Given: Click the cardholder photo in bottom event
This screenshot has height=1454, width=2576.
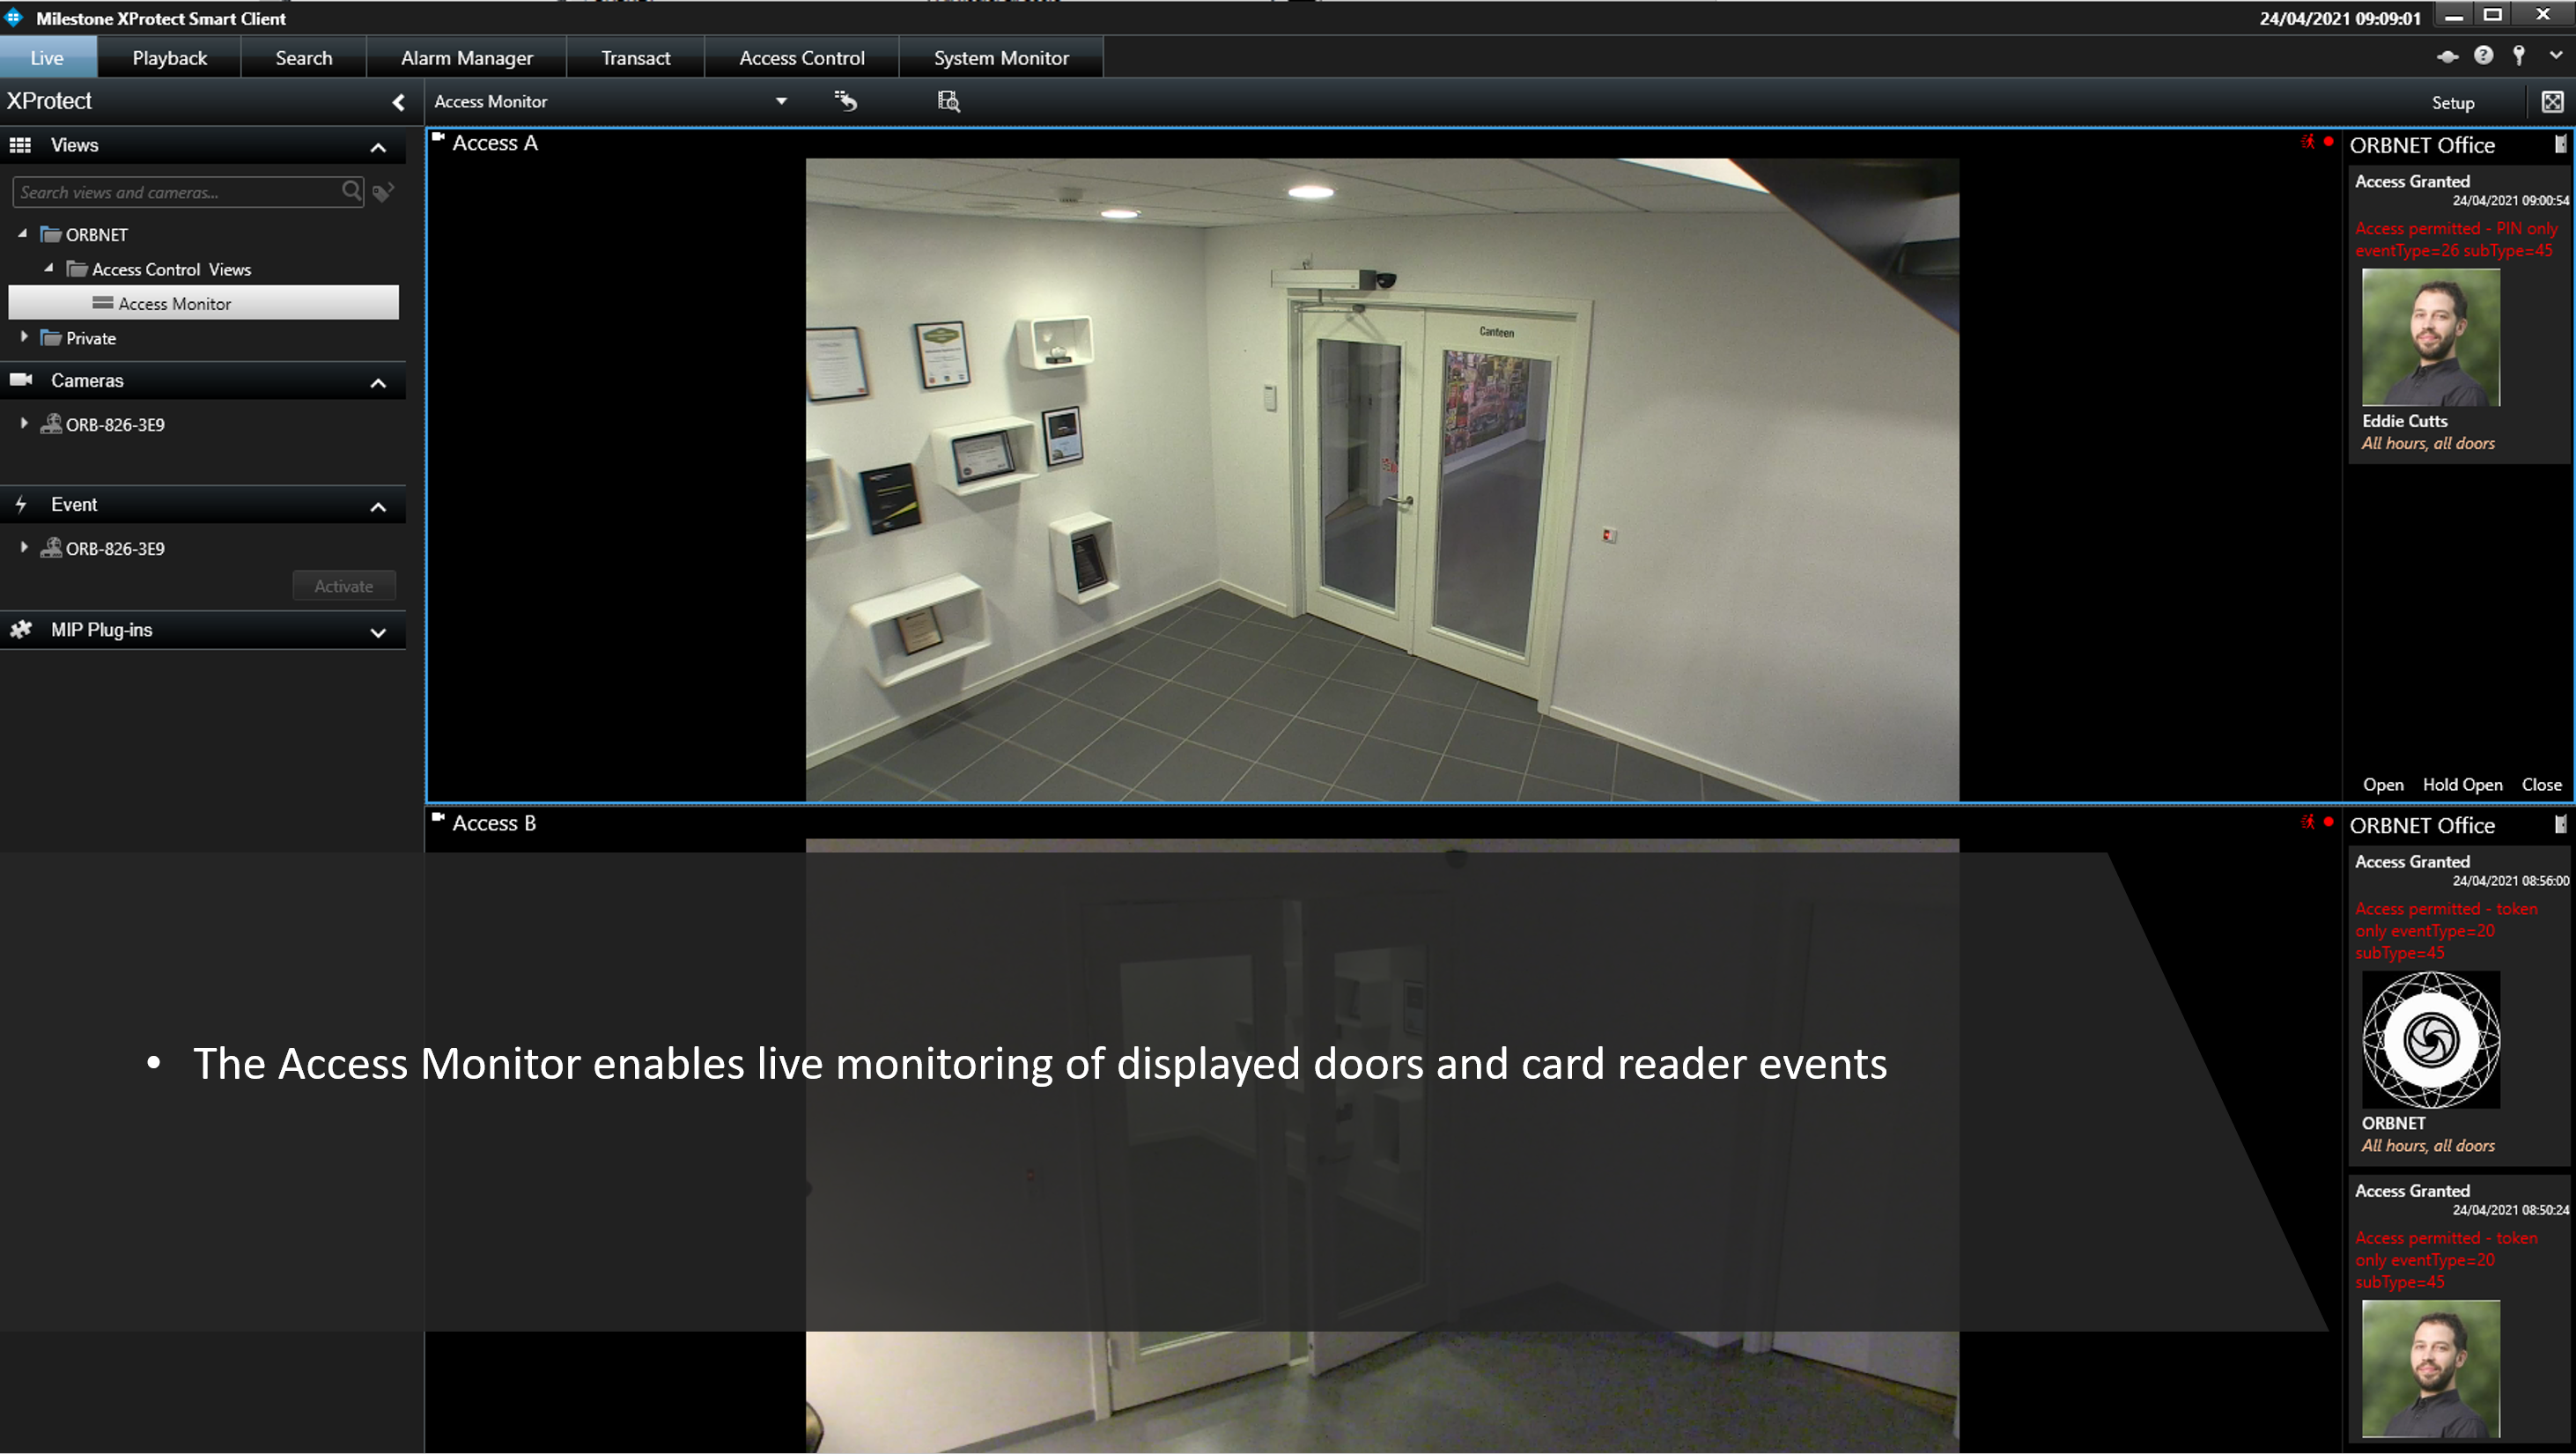Looking at the screenshot, I should click(2431, 1368).
